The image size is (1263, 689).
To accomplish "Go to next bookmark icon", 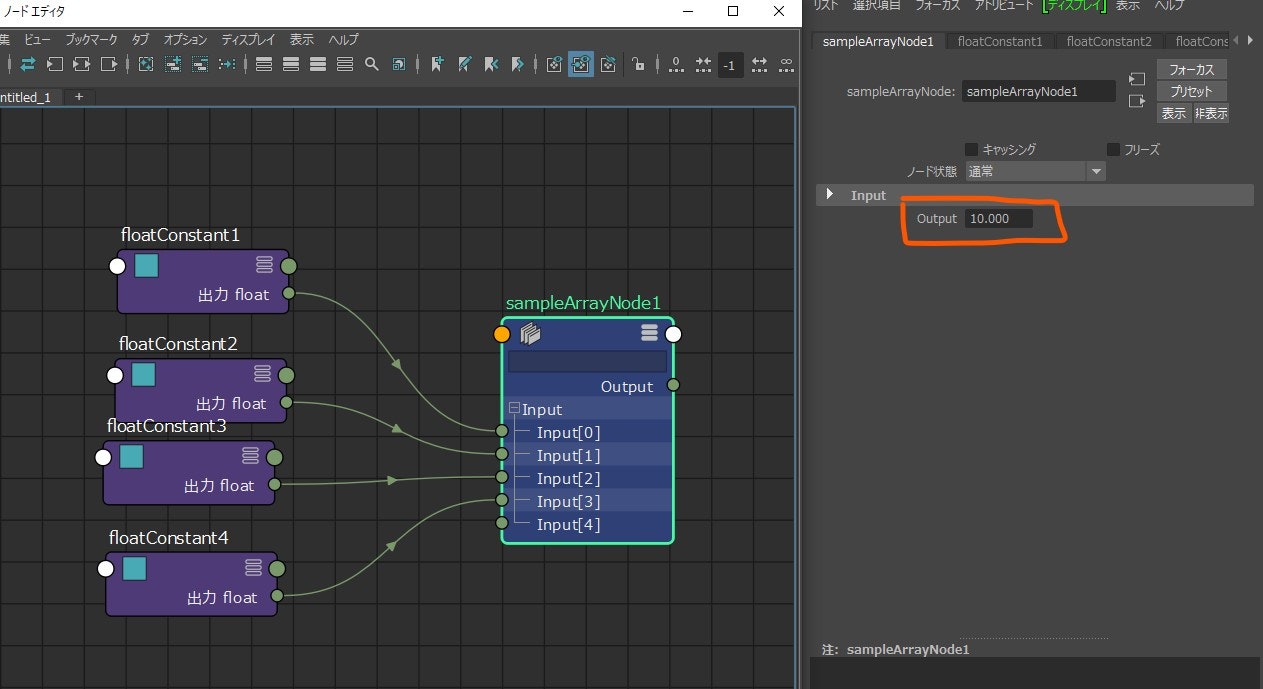I will (x=517, y=64).
